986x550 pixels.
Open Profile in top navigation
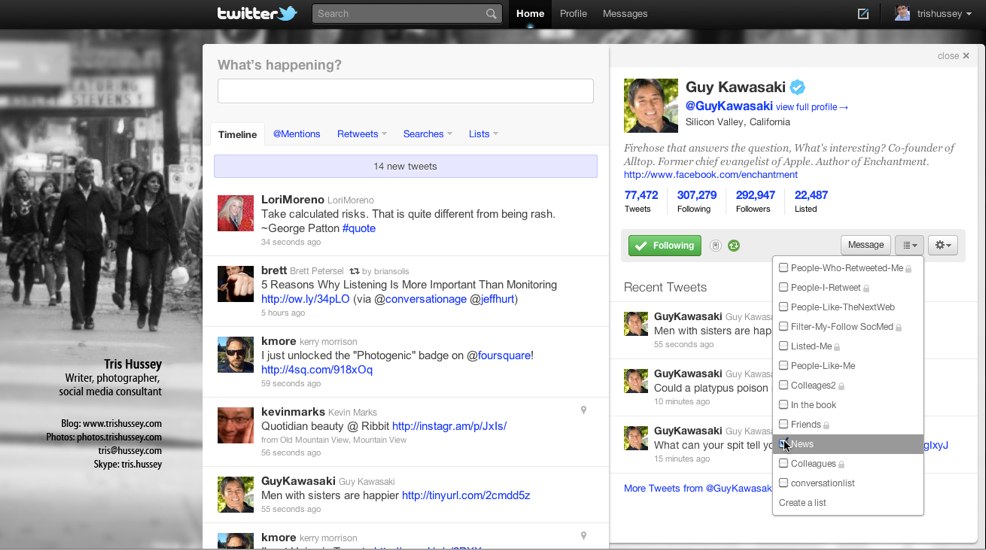573,14
